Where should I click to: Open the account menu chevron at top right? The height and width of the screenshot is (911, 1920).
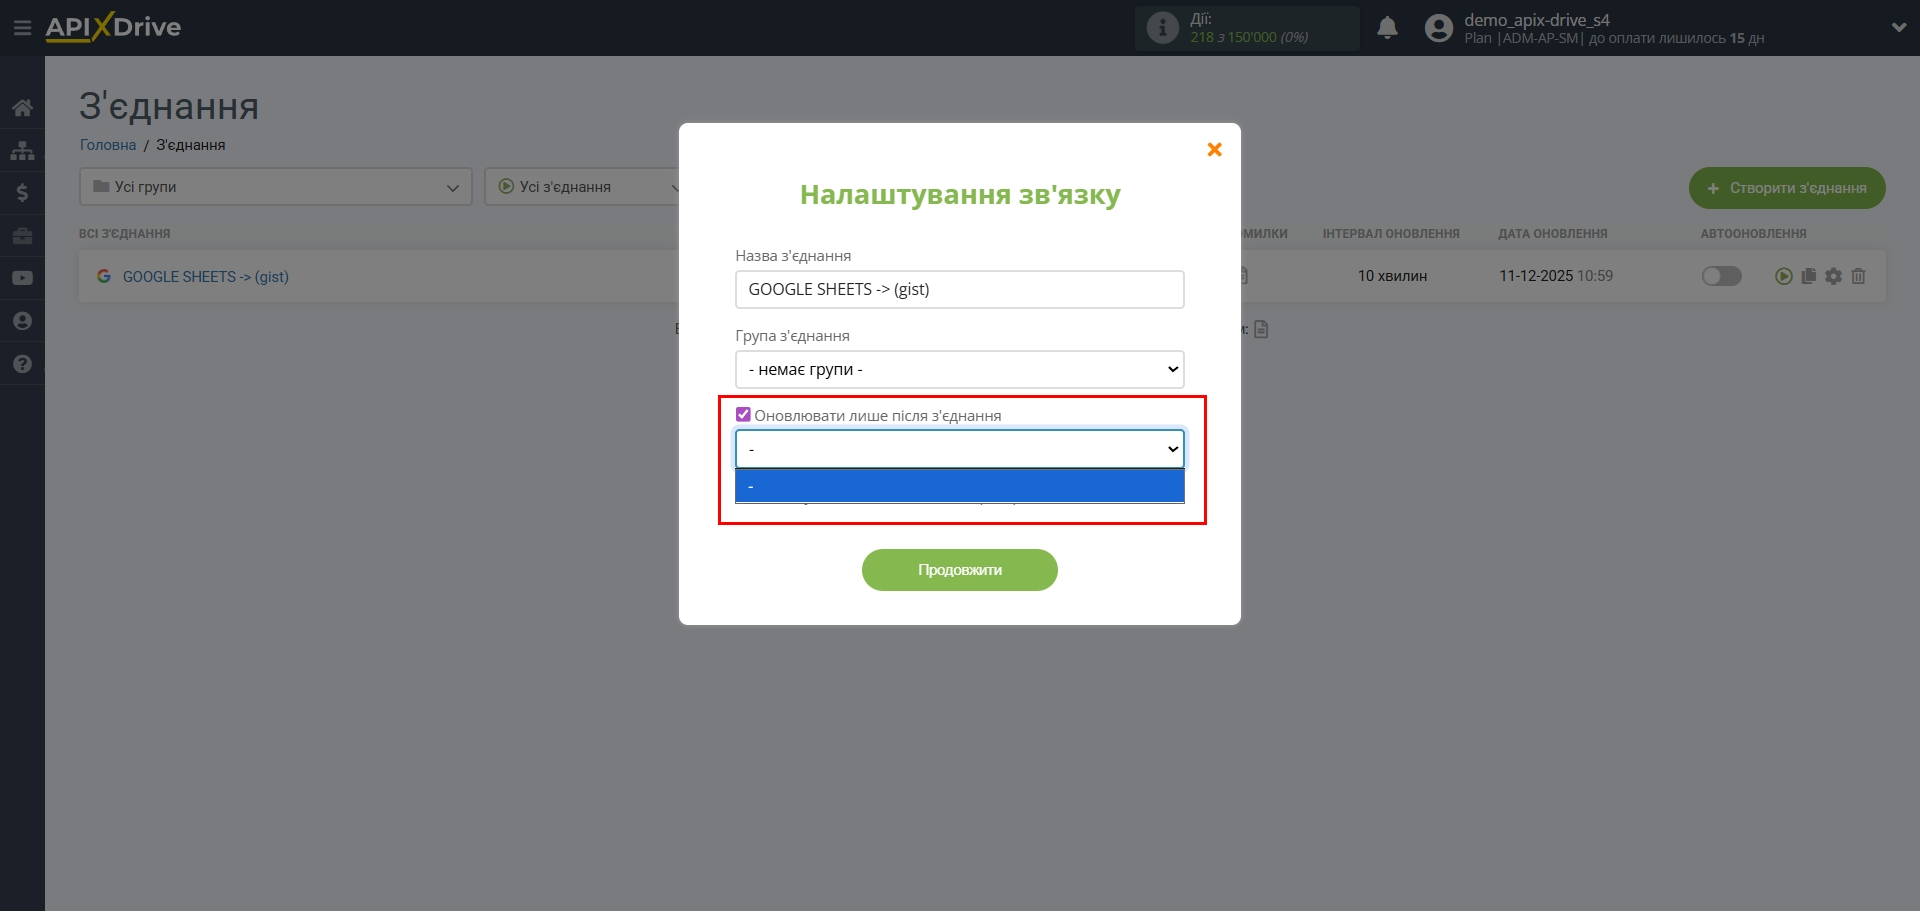click(1899, 27)
